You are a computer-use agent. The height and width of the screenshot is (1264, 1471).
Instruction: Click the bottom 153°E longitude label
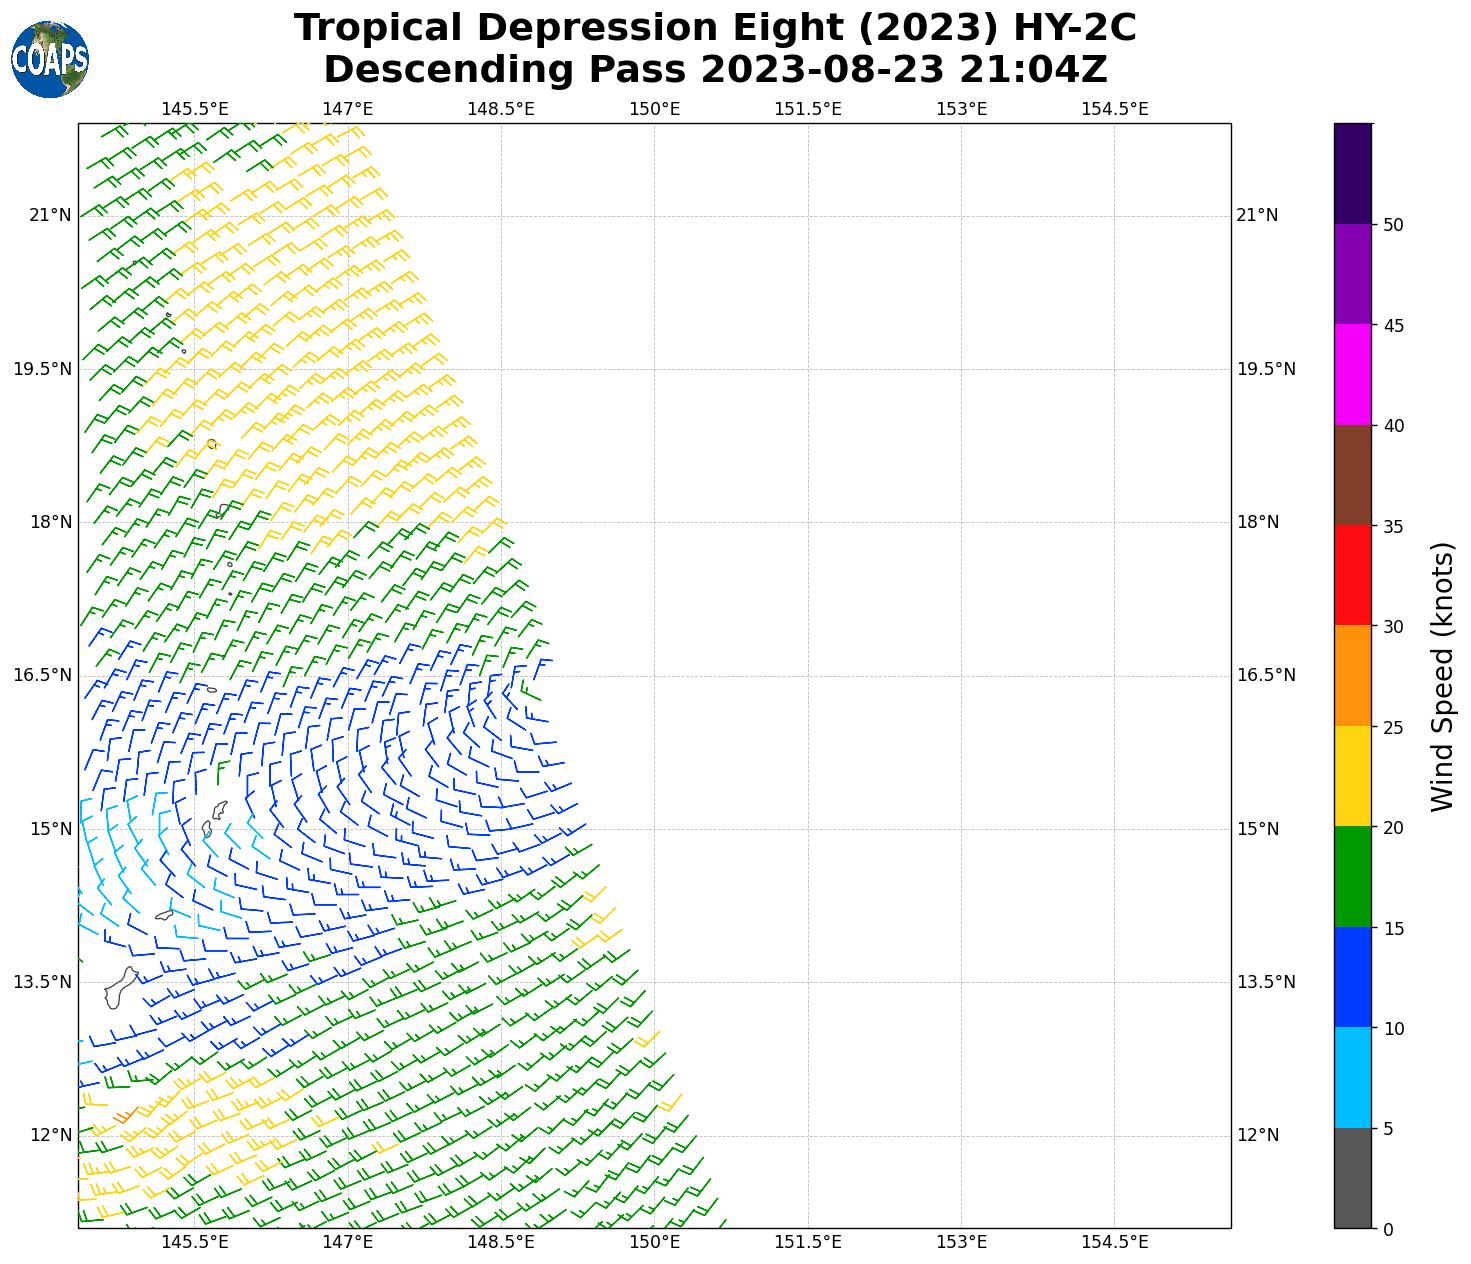(x=961, y=1242)
